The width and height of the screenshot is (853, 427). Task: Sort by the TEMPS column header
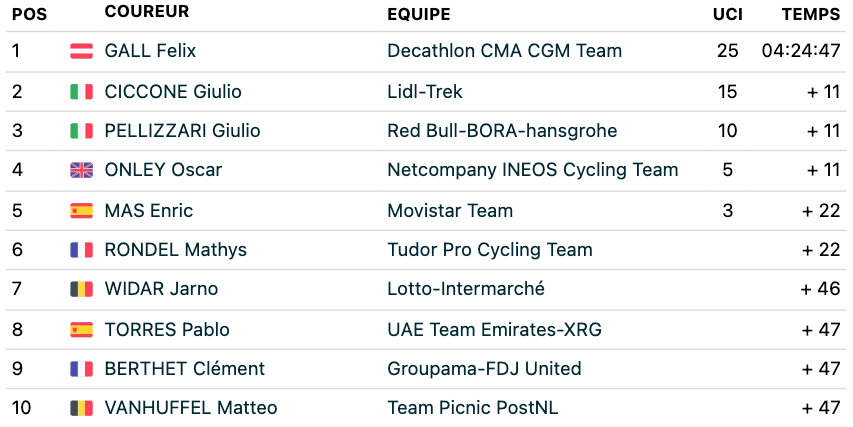811,14
